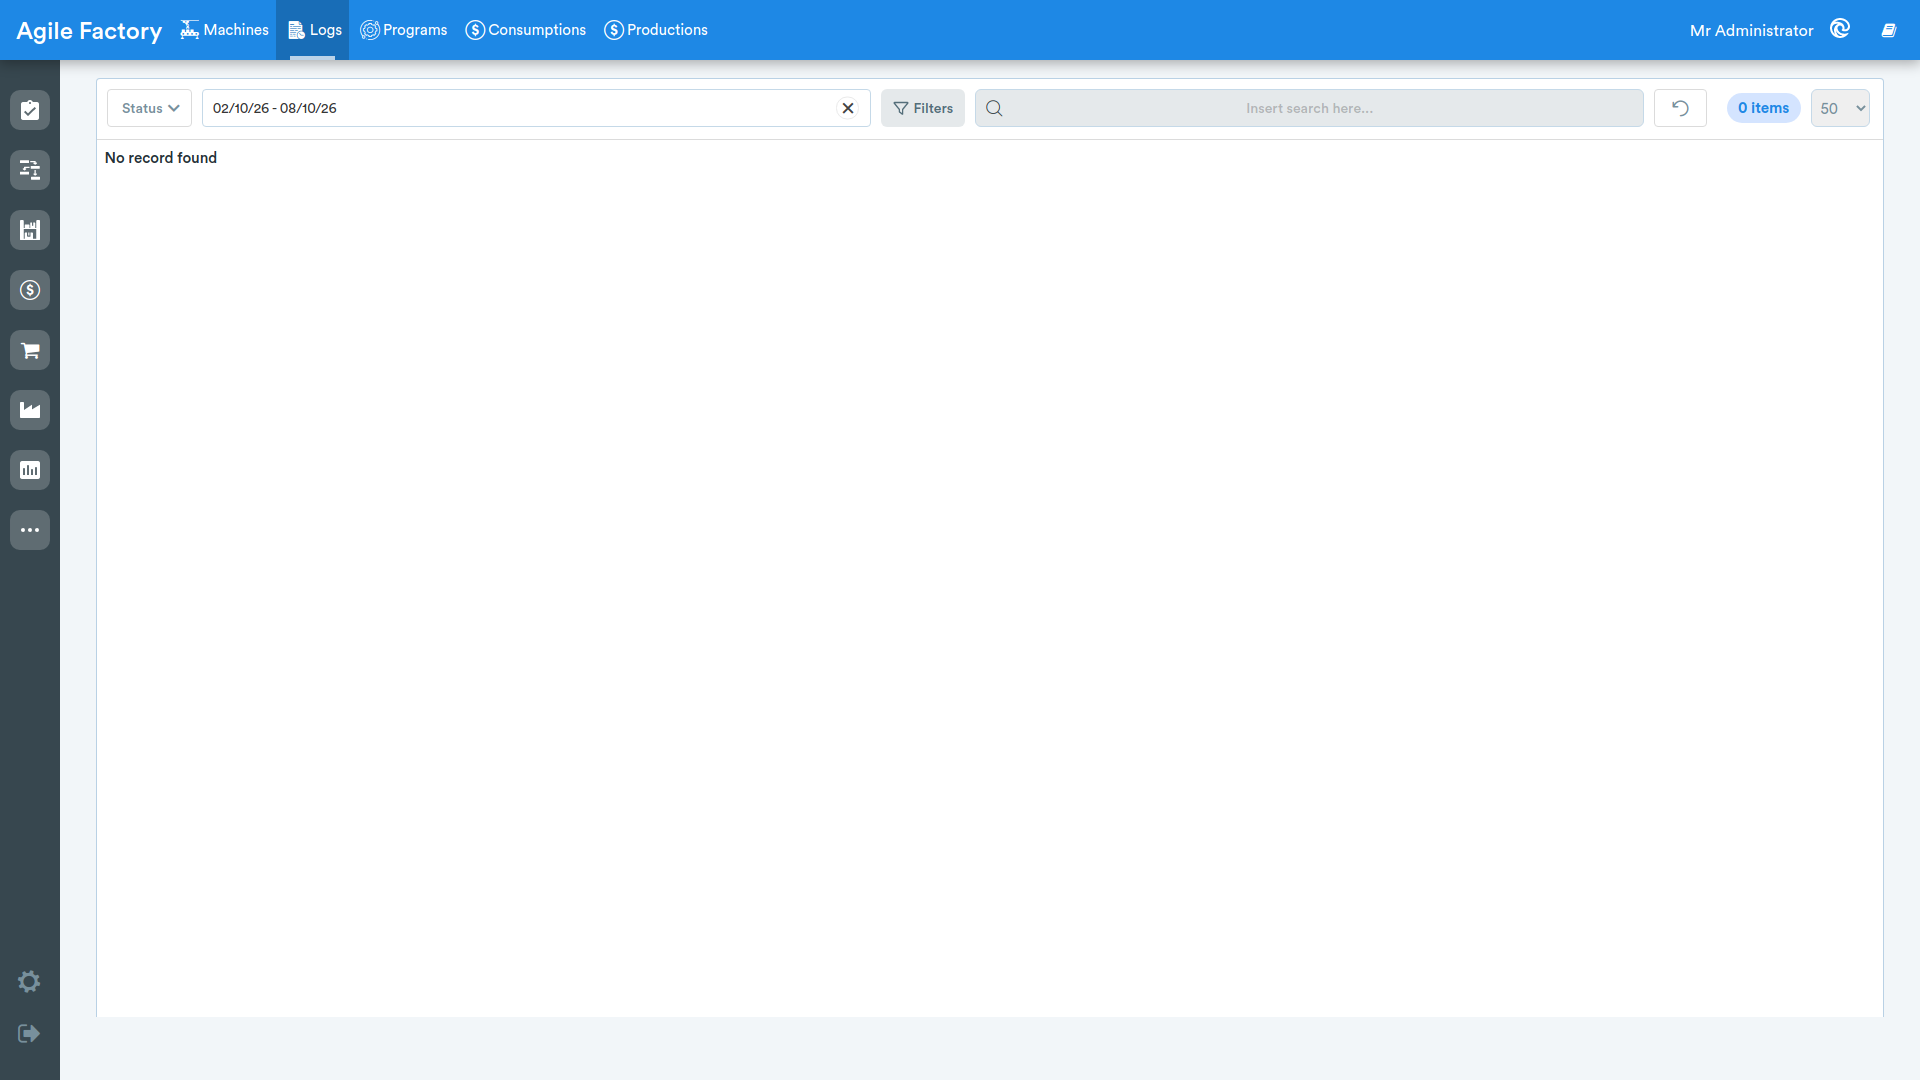This screenshot has width=1920, height=1080.
Task: Open the Gantt planning sidebar icon
Action: [30, 170]
